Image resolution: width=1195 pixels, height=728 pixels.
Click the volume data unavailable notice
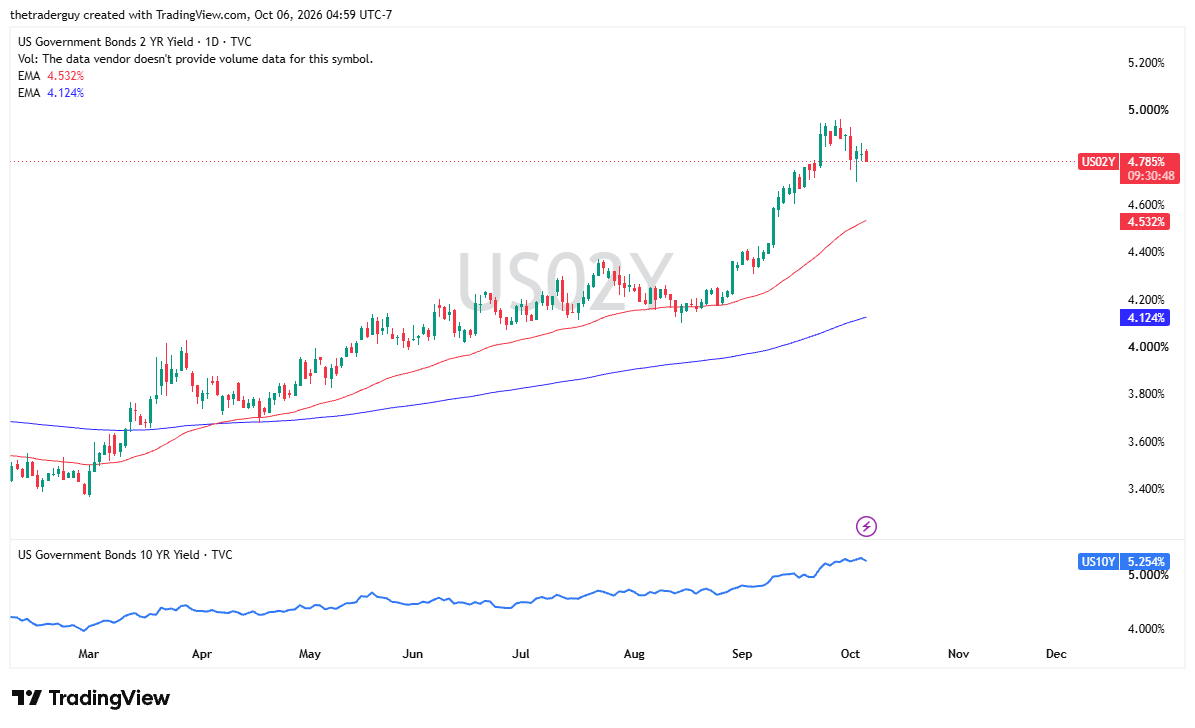pyautogui.click(x=196, y=59)
